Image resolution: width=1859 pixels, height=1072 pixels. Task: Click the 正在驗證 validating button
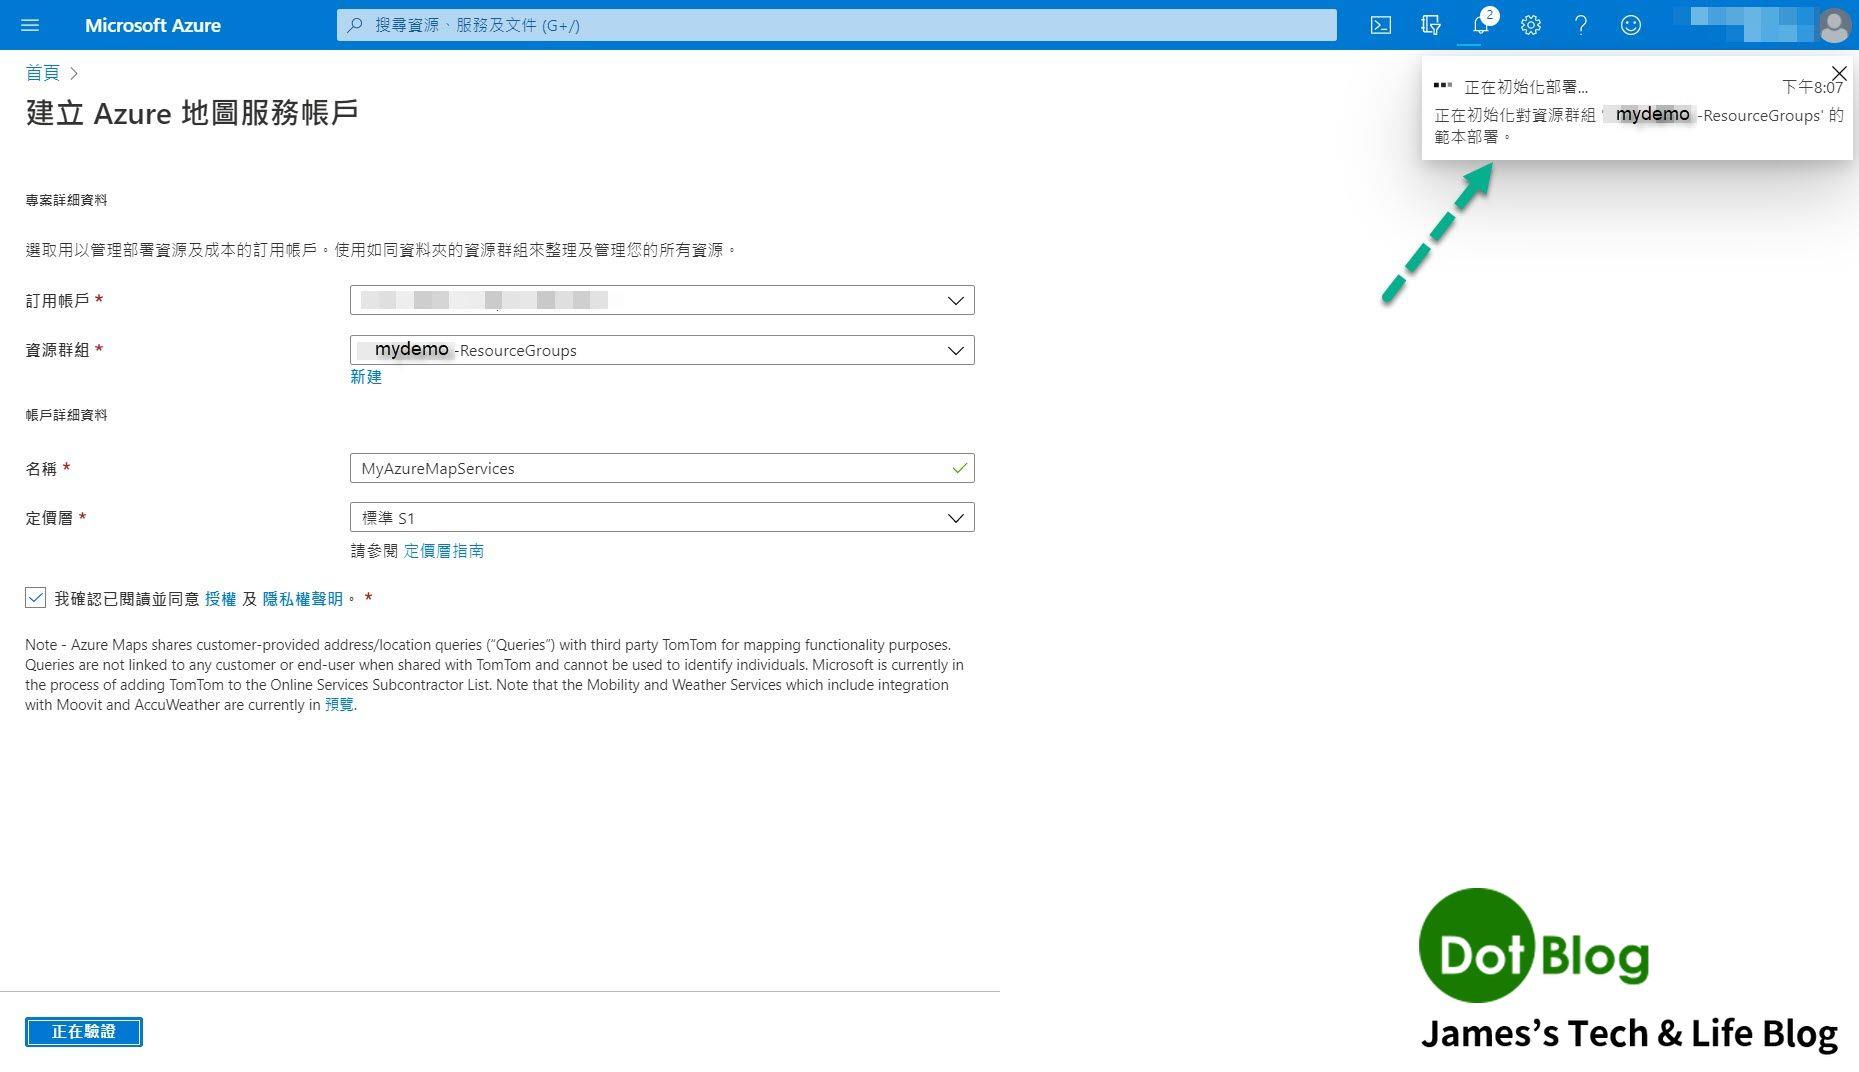84,1031
